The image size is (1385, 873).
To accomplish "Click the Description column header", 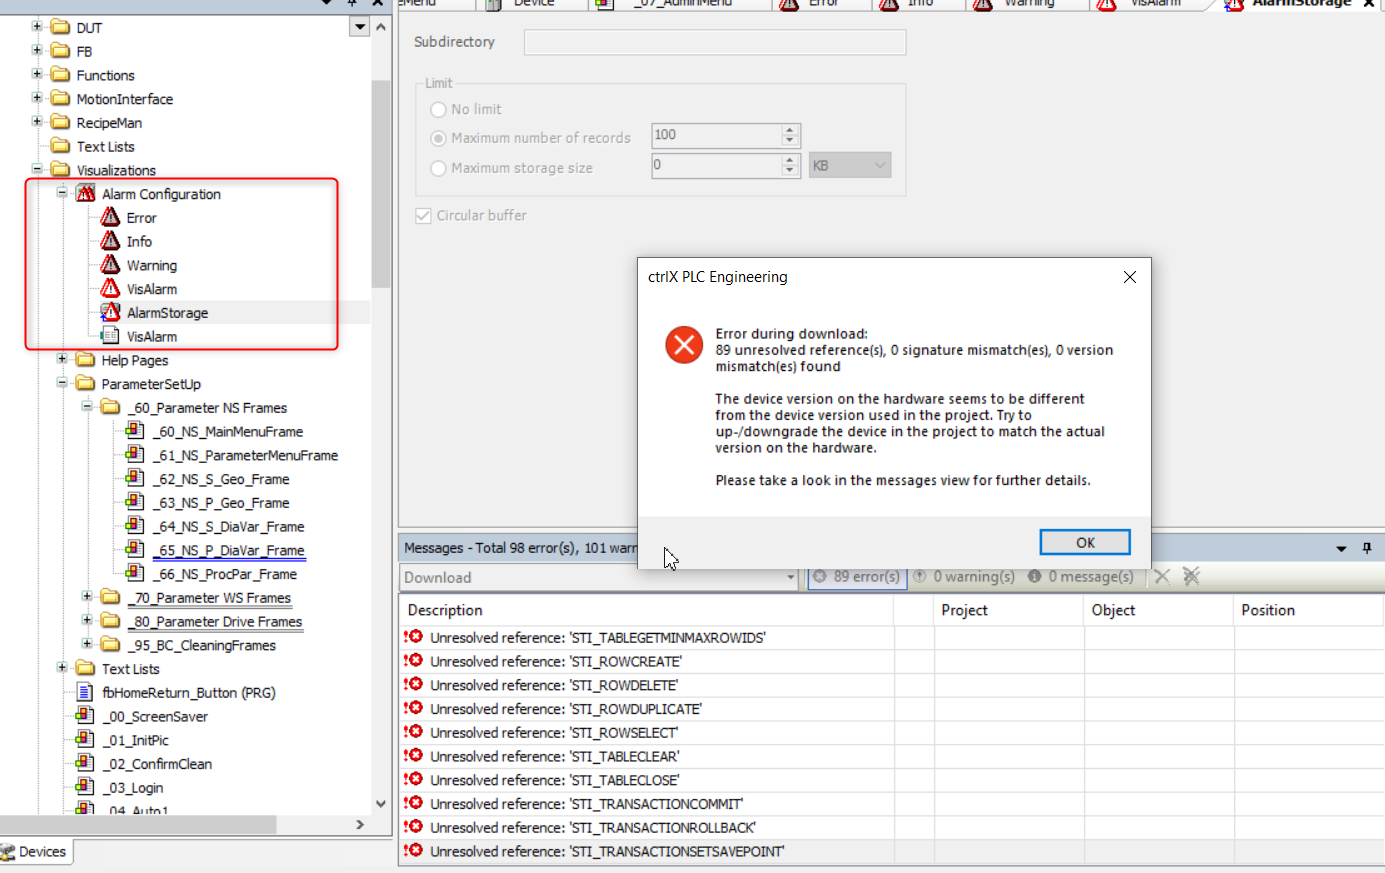I will click(x=445, y=610).
